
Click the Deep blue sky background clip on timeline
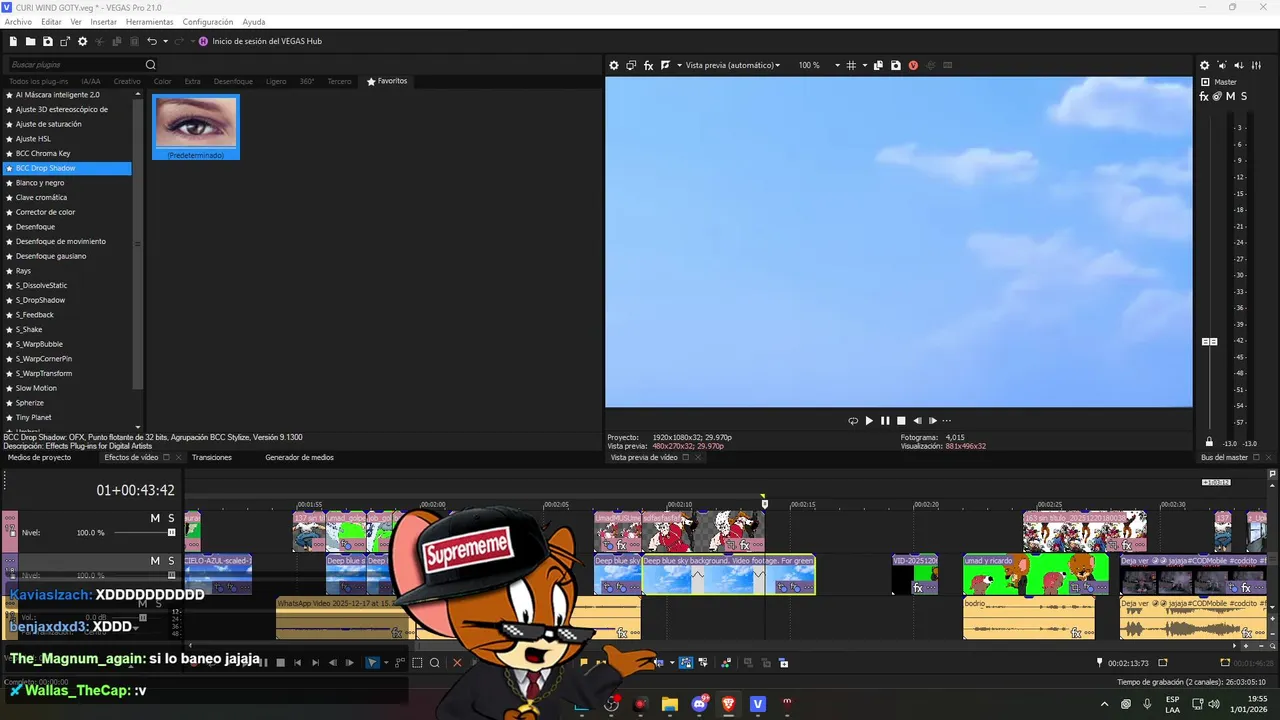coord(729,575)
